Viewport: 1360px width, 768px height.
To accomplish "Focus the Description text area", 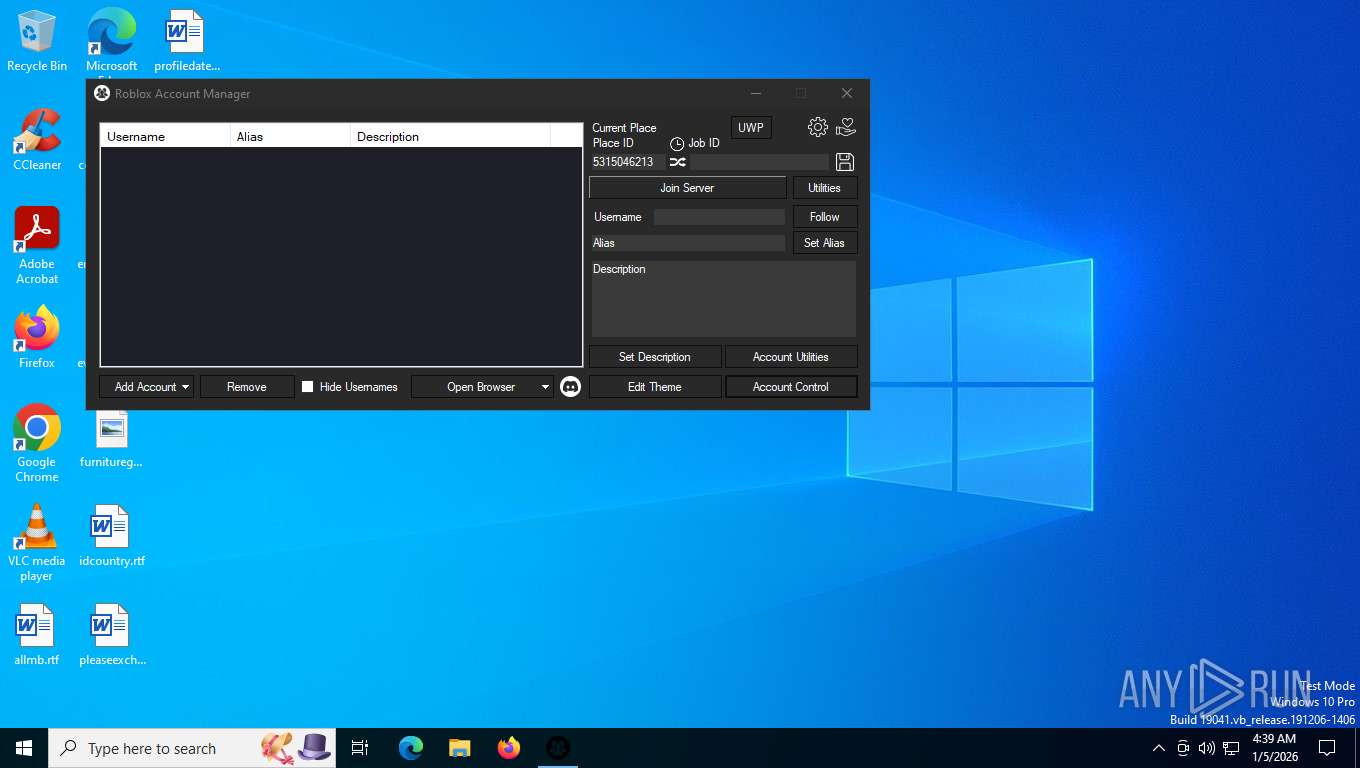I will coord(724,299).
